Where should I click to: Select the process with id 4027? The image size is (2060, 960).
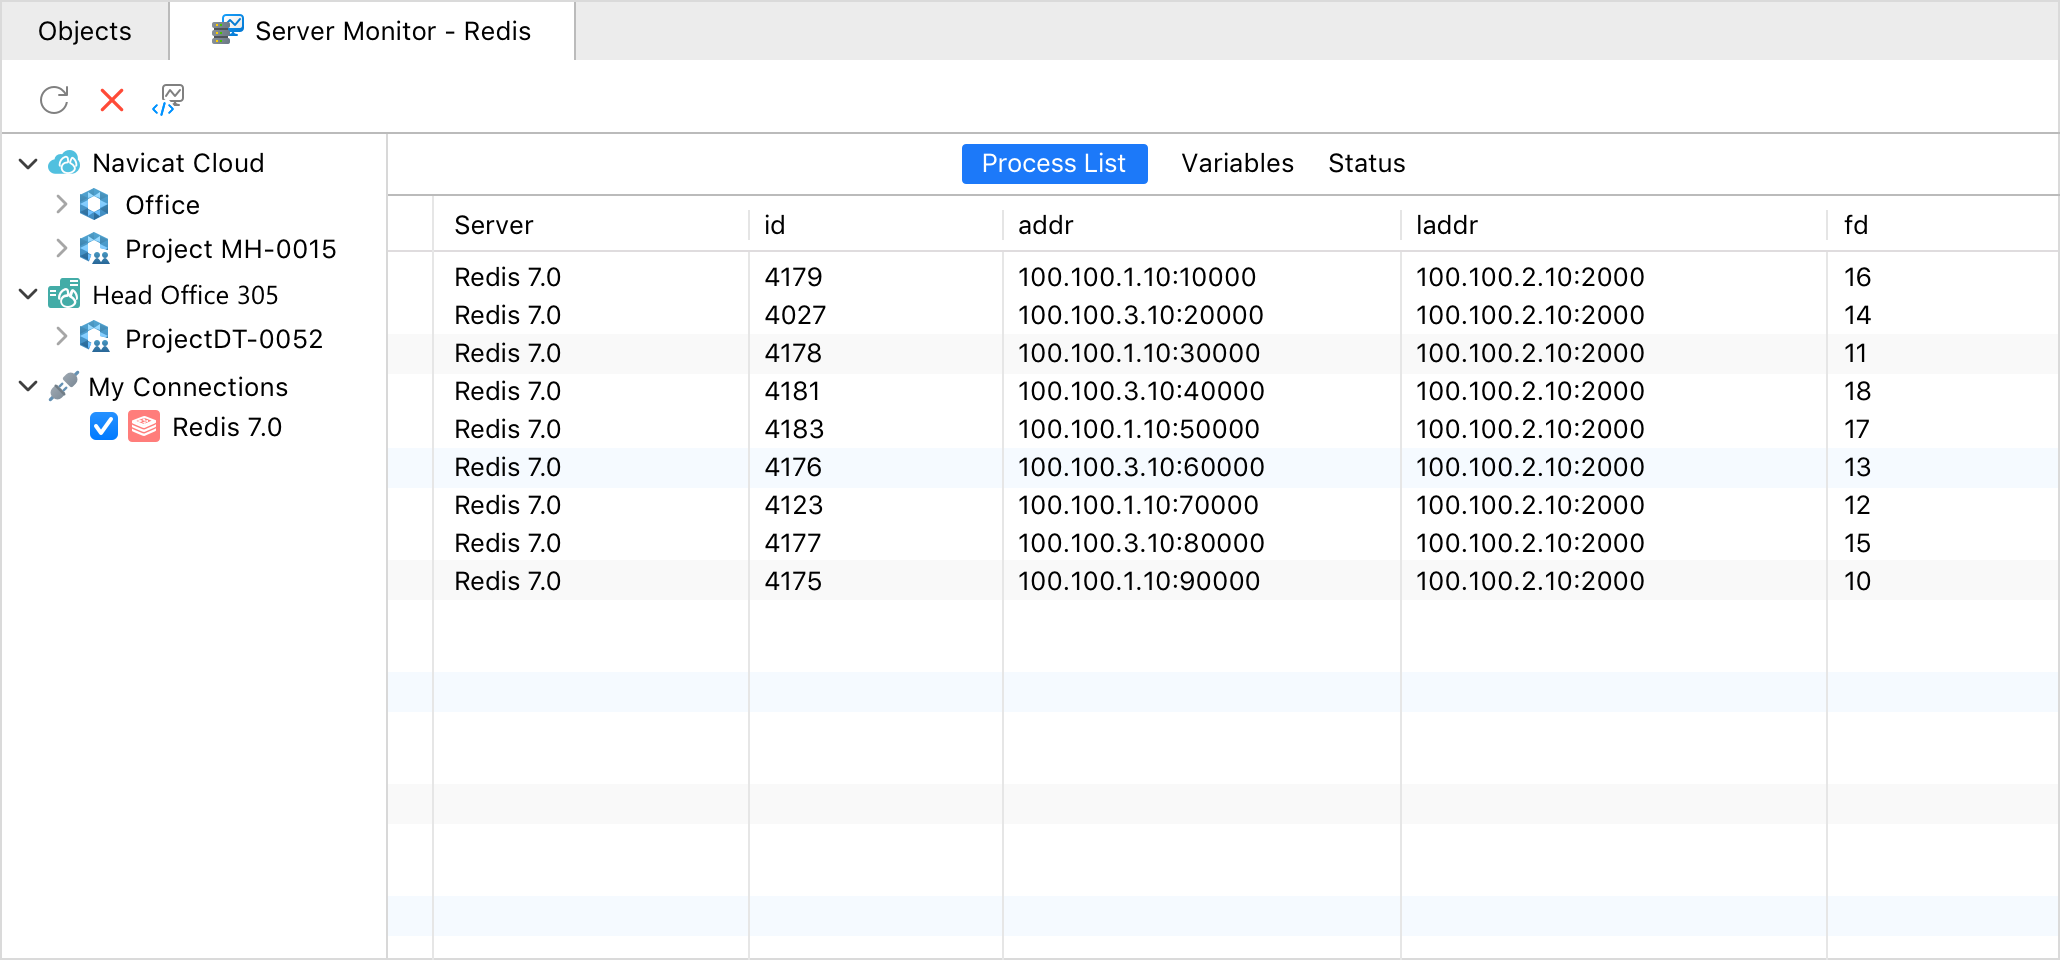click(795, 315)
